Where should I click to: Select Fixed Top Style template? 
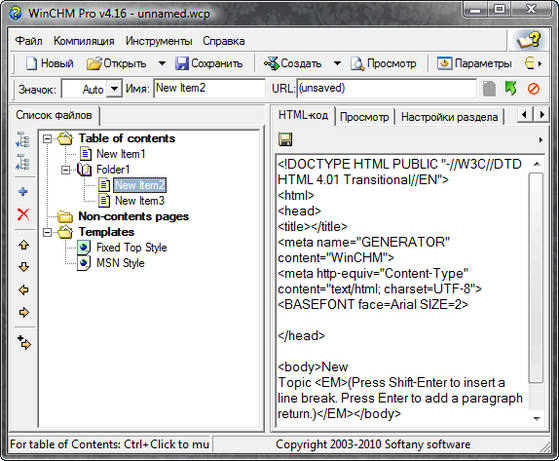[132, 247]
